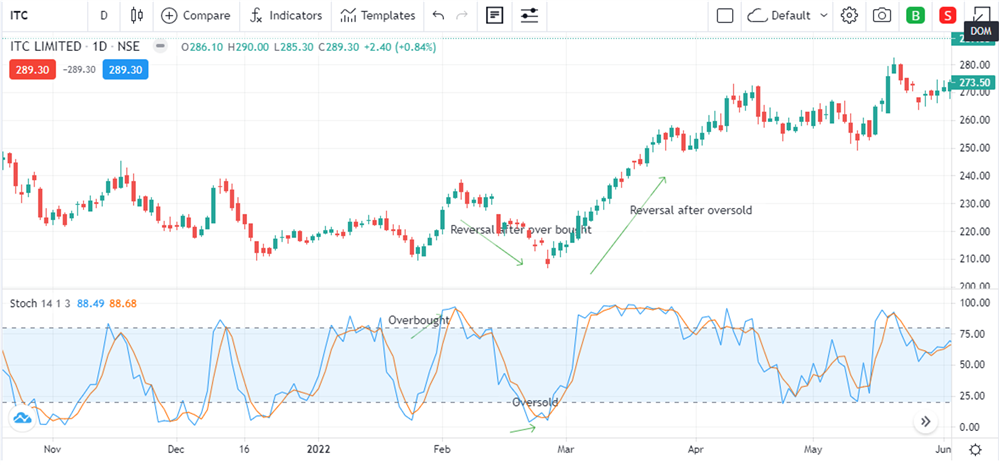Screen dimensions: 1000x465
Task: Click the Stoch value 88.68
Action: (122, 304)
